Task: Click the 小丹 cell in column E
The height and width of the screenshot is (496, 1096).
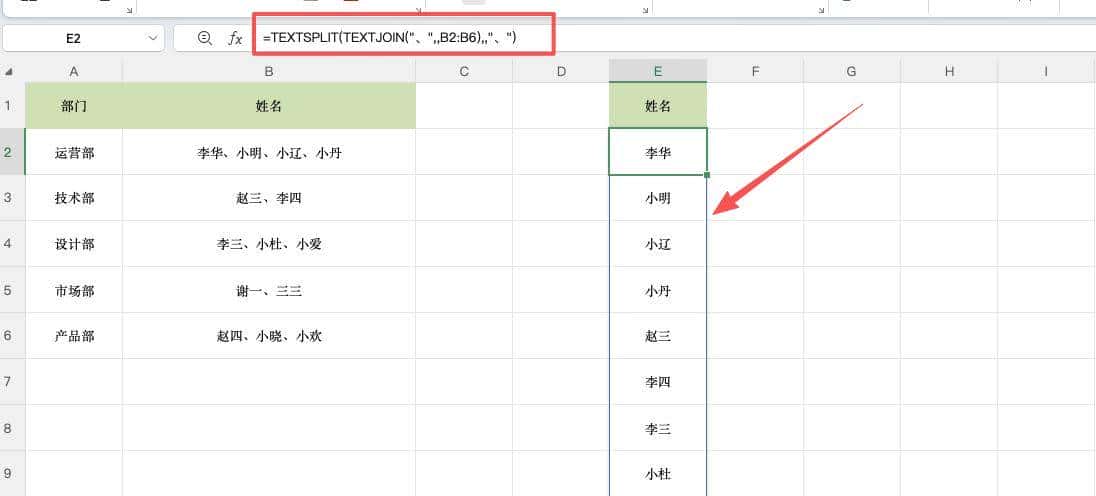Action: click(x=658, y=290)
